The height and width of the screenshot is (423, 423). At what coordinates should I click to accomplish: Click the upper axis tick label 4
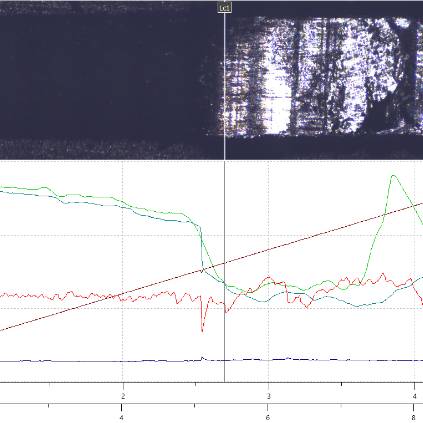(414, 396)
